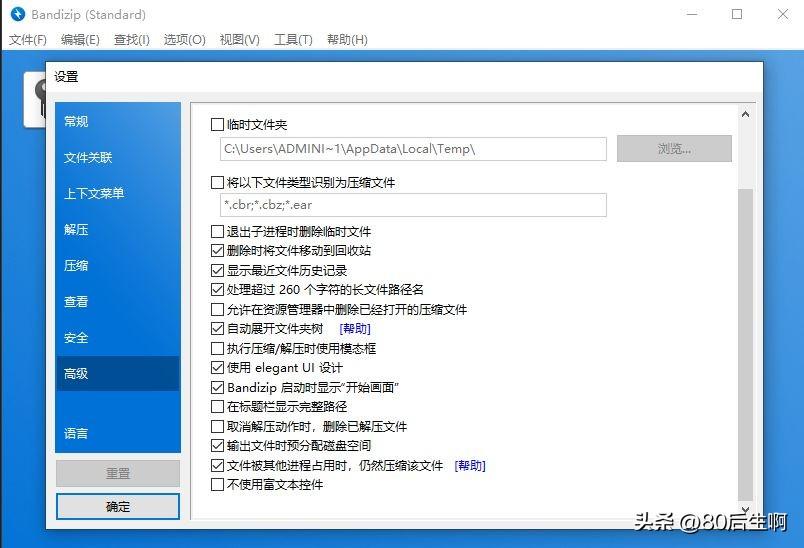Enable 将以下文件类型识别为压缩文件 checkbox

coord(217,182)
